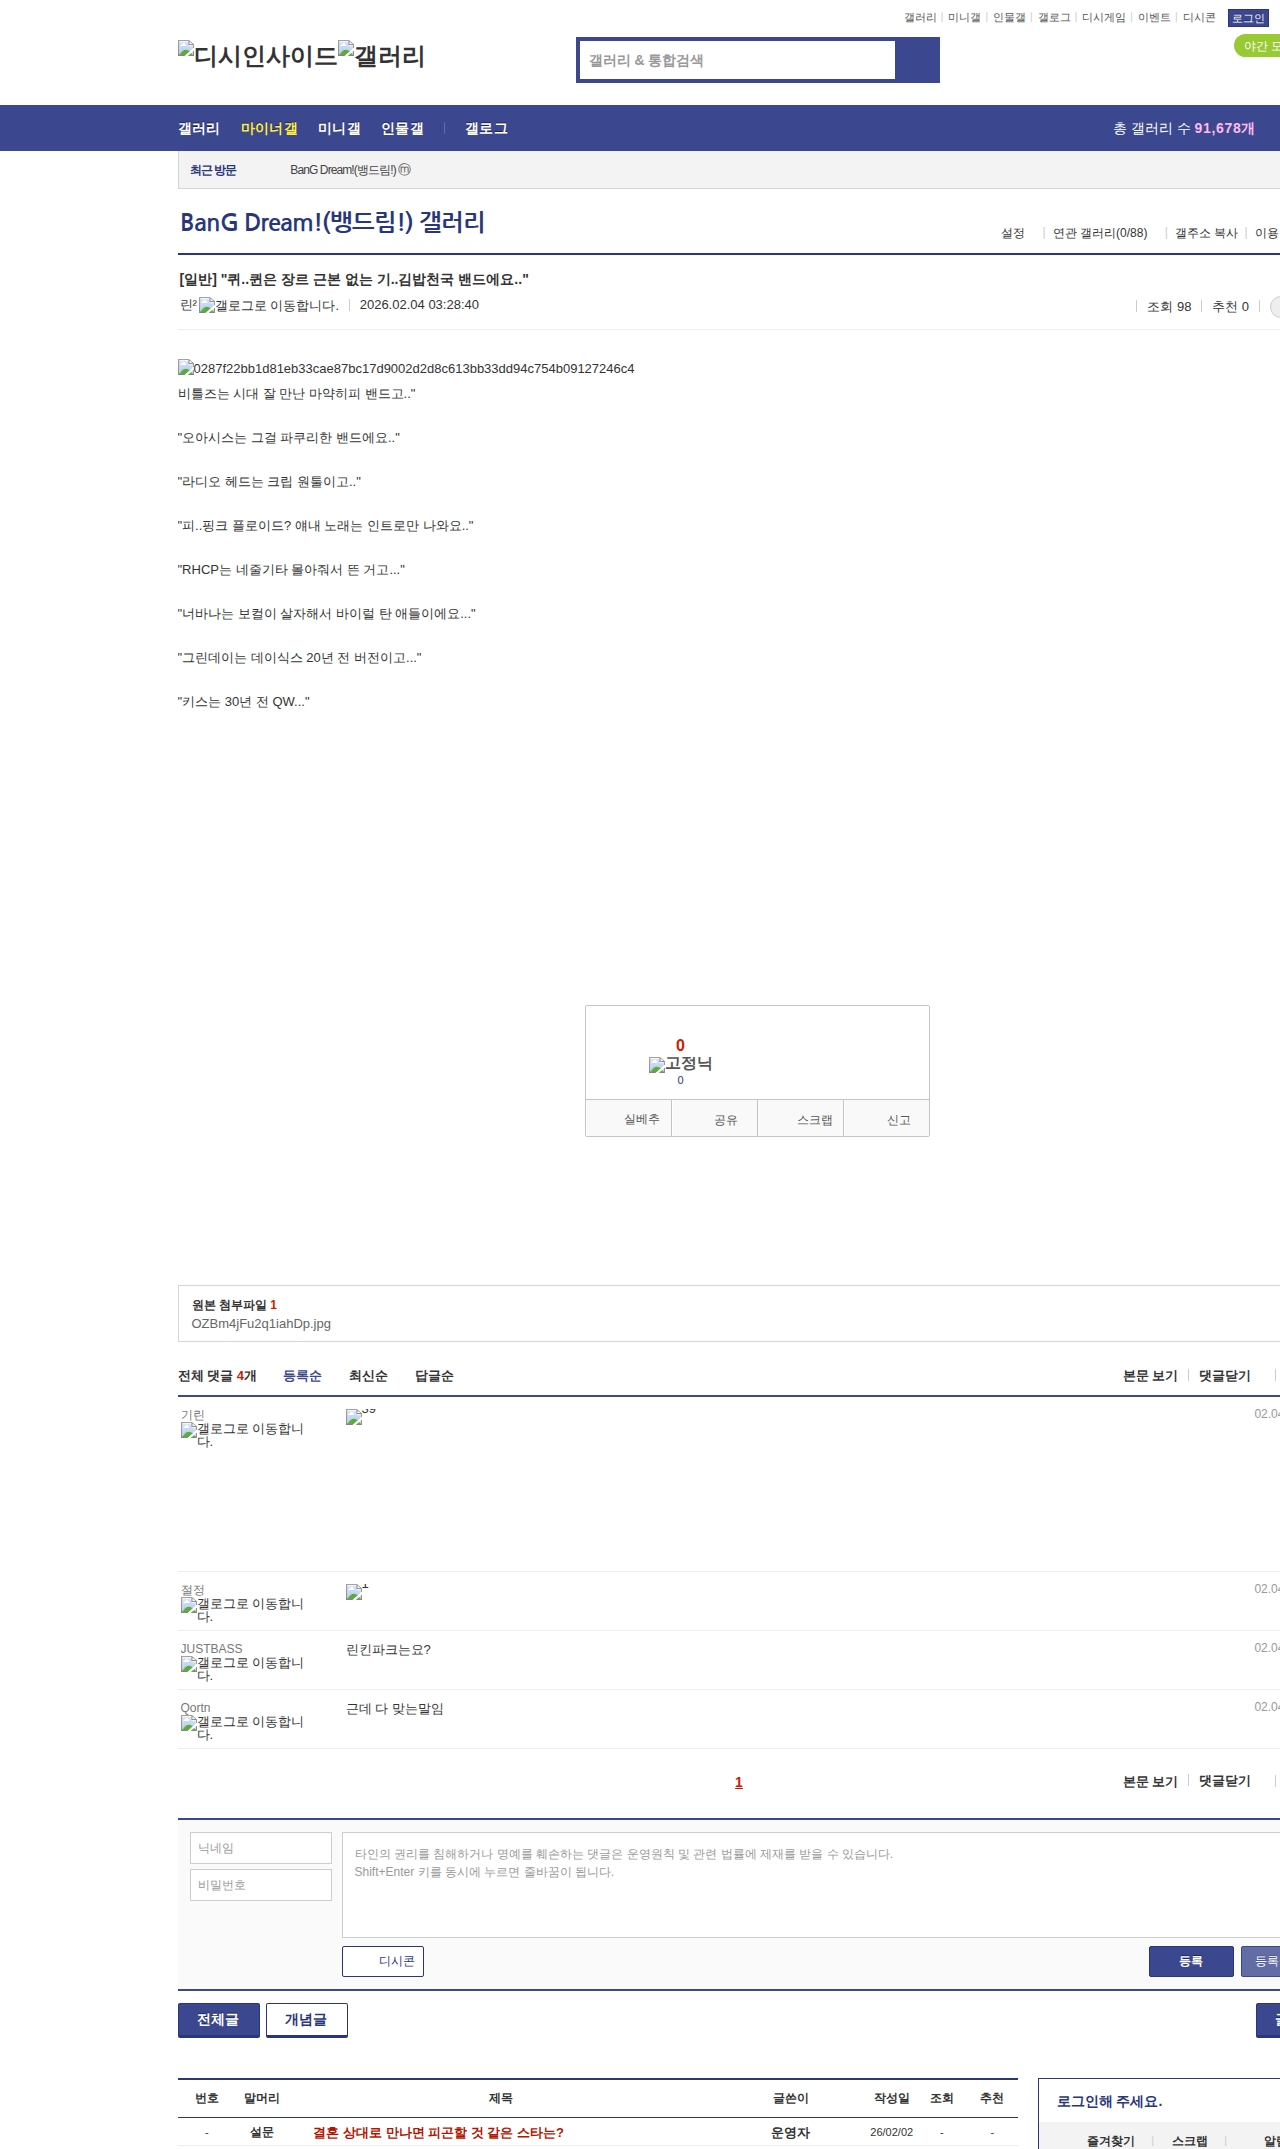
Task: Open 인물갤 in the blue navigation bar
Action: (402, 129)
